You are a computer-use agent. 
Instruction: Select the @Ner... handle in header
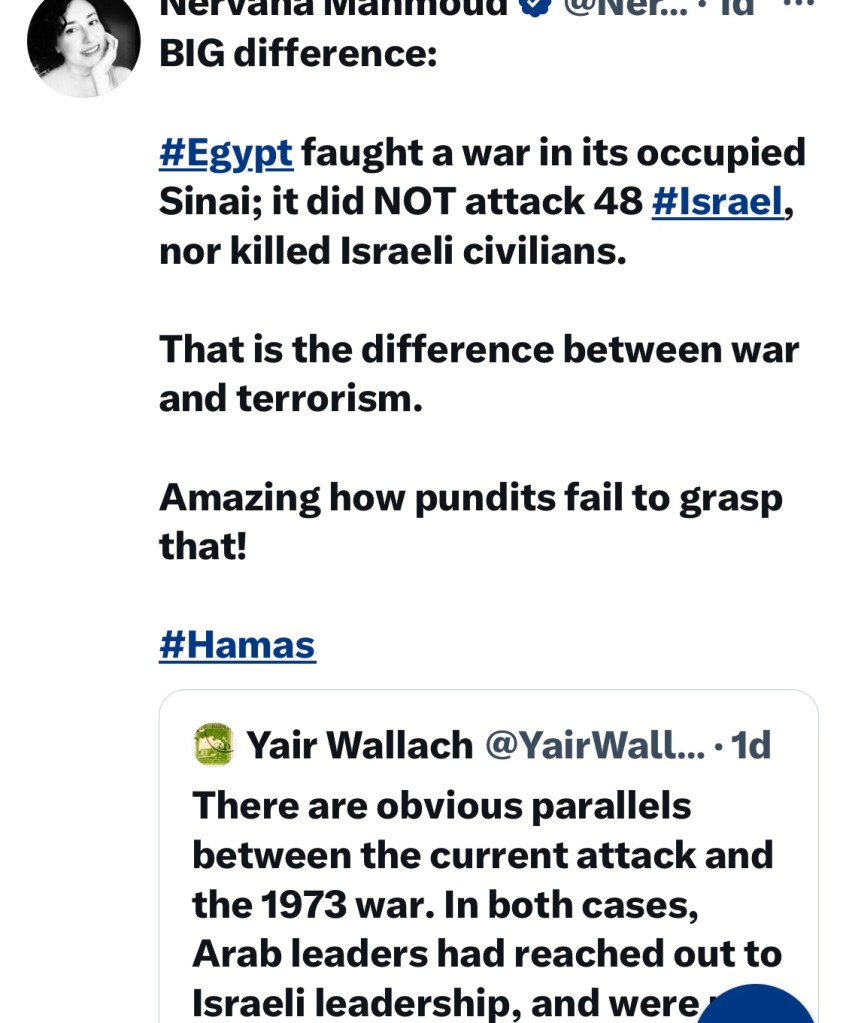627,8
